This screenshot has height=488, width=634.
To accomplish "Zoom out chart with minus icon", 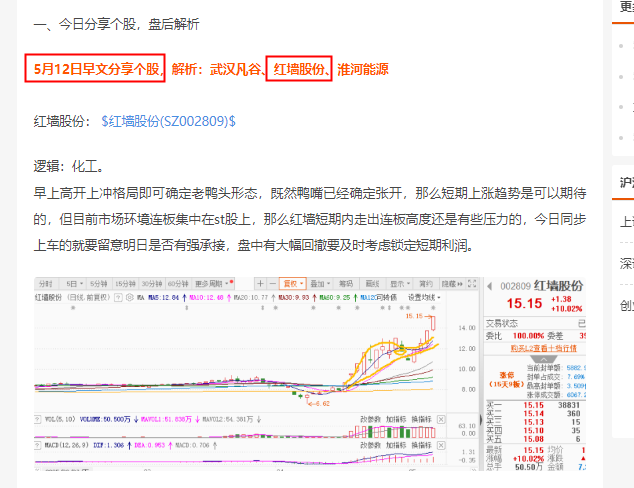I will 273,284.
